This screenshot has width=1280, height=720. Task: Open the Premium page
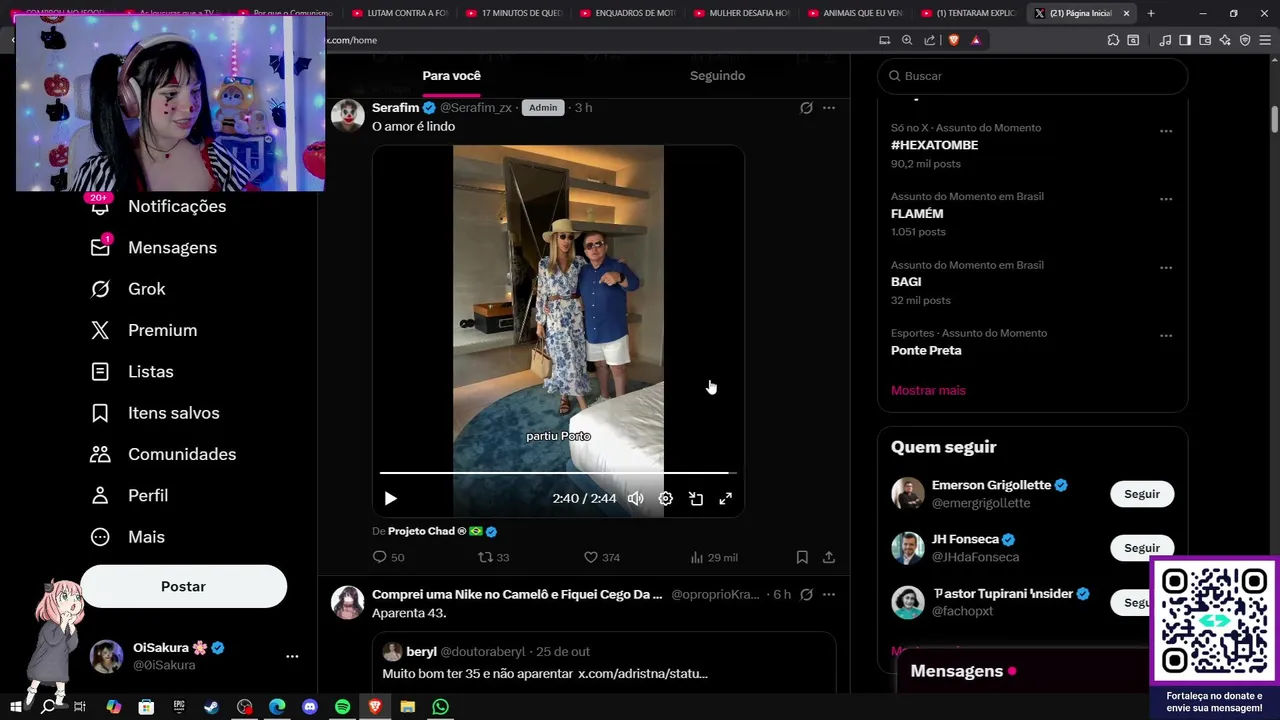click(x=143, y=330)
